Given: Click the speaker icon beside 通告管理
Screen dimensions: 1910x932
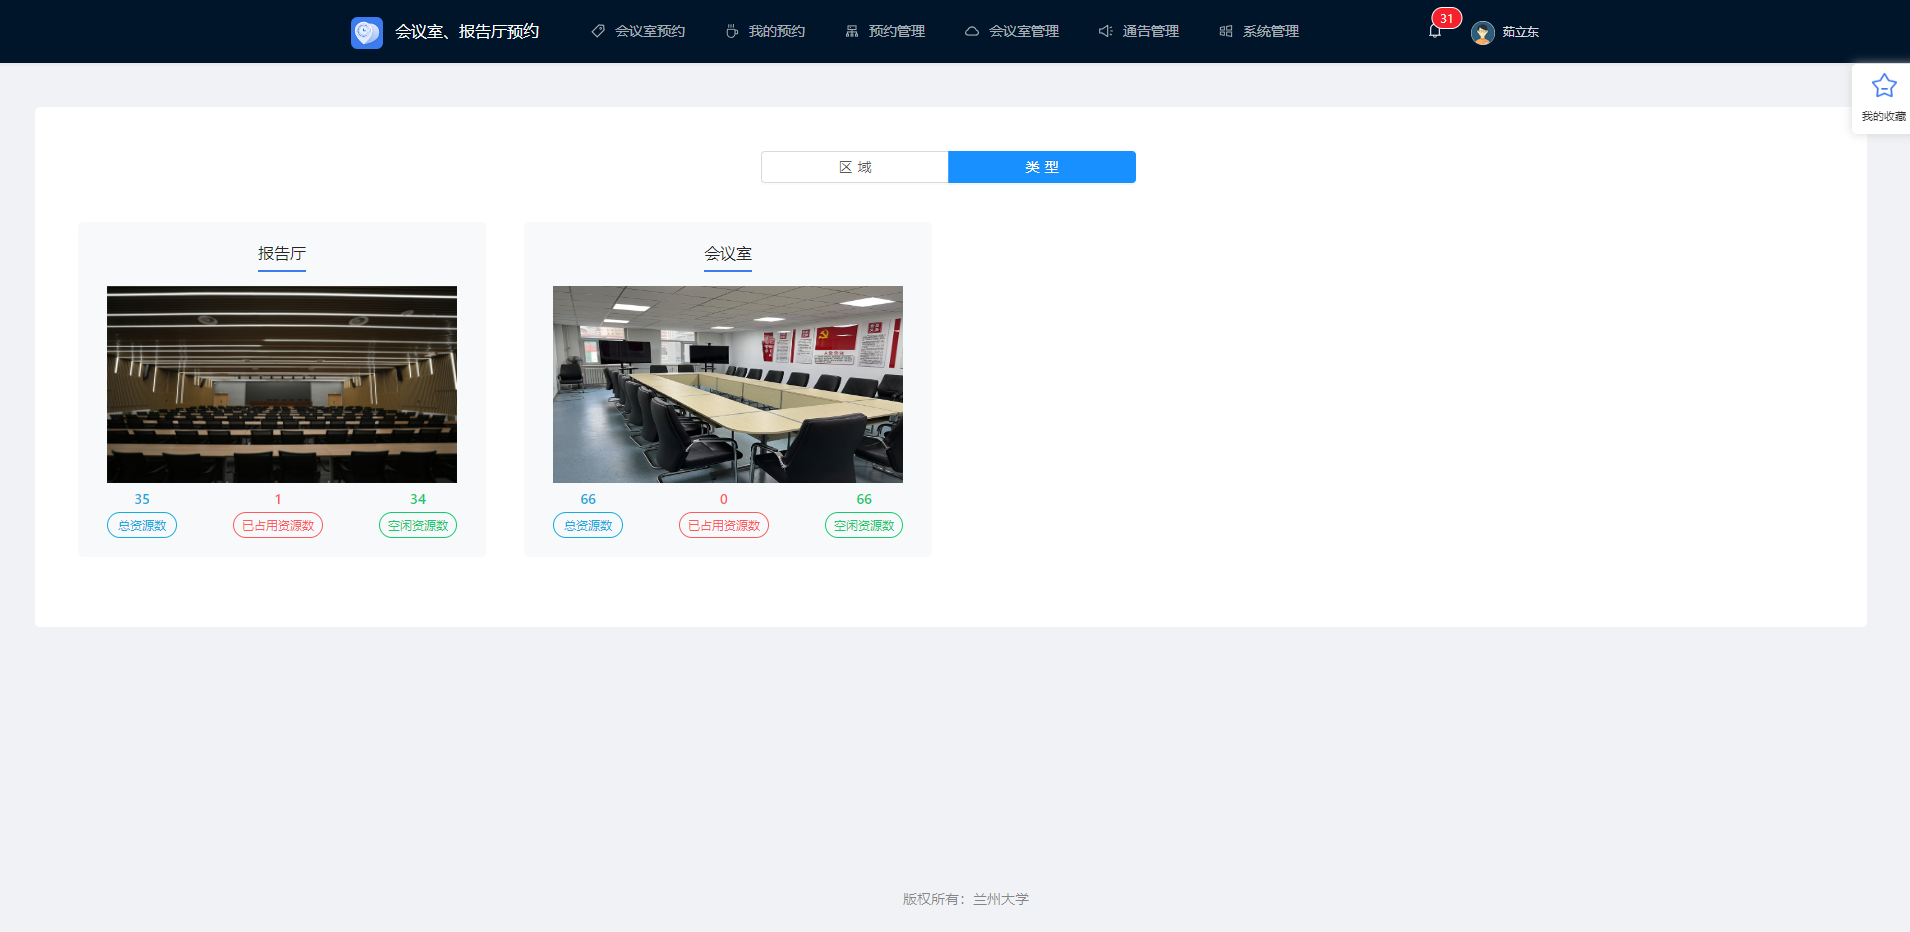Looking at the screenshot, I should click(x=1105, y=32).
